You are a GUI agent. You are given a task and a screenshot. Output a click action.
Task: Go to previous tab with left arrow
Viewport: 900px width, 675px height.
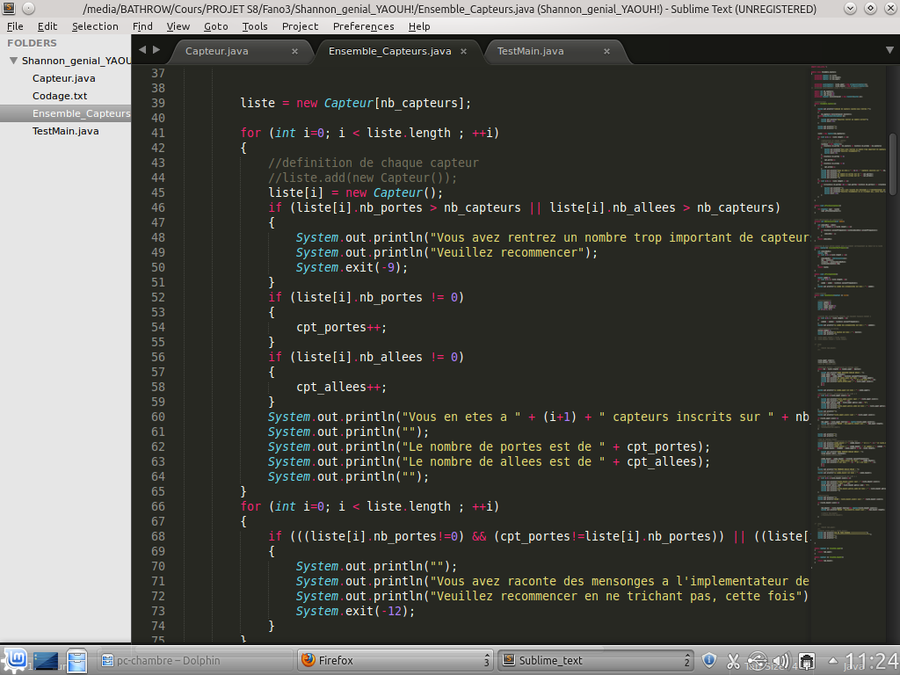[x=142, y=49]
